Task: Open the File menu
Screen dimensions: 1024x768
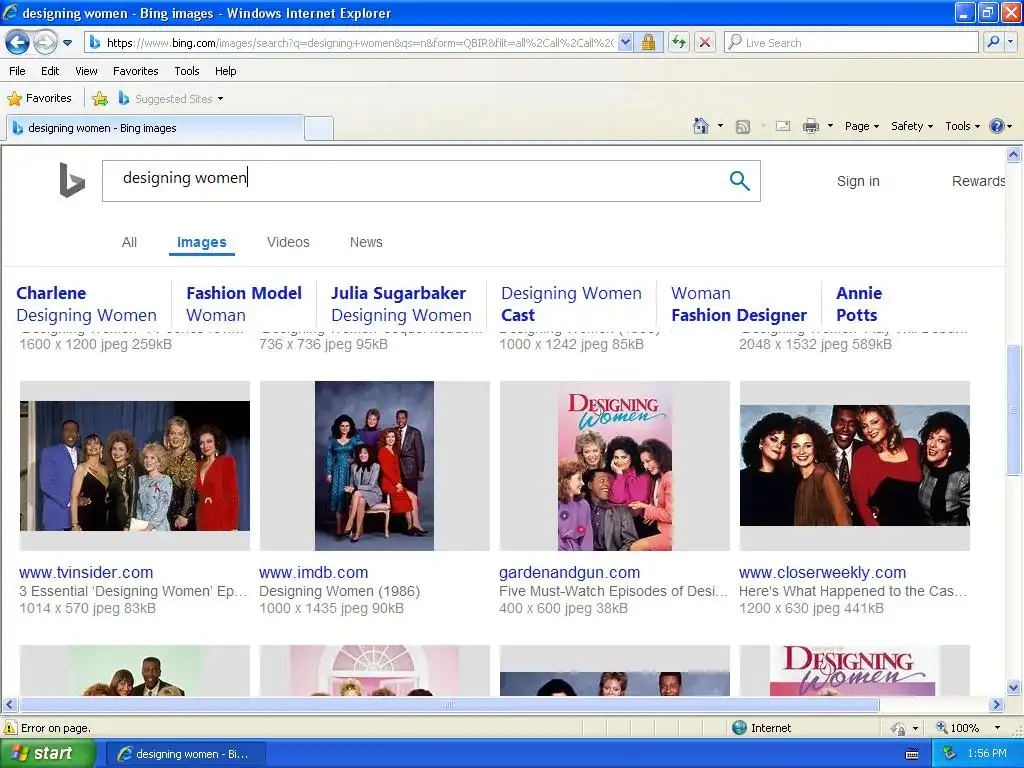Action: pyautogui.click(x=18, y=71)
